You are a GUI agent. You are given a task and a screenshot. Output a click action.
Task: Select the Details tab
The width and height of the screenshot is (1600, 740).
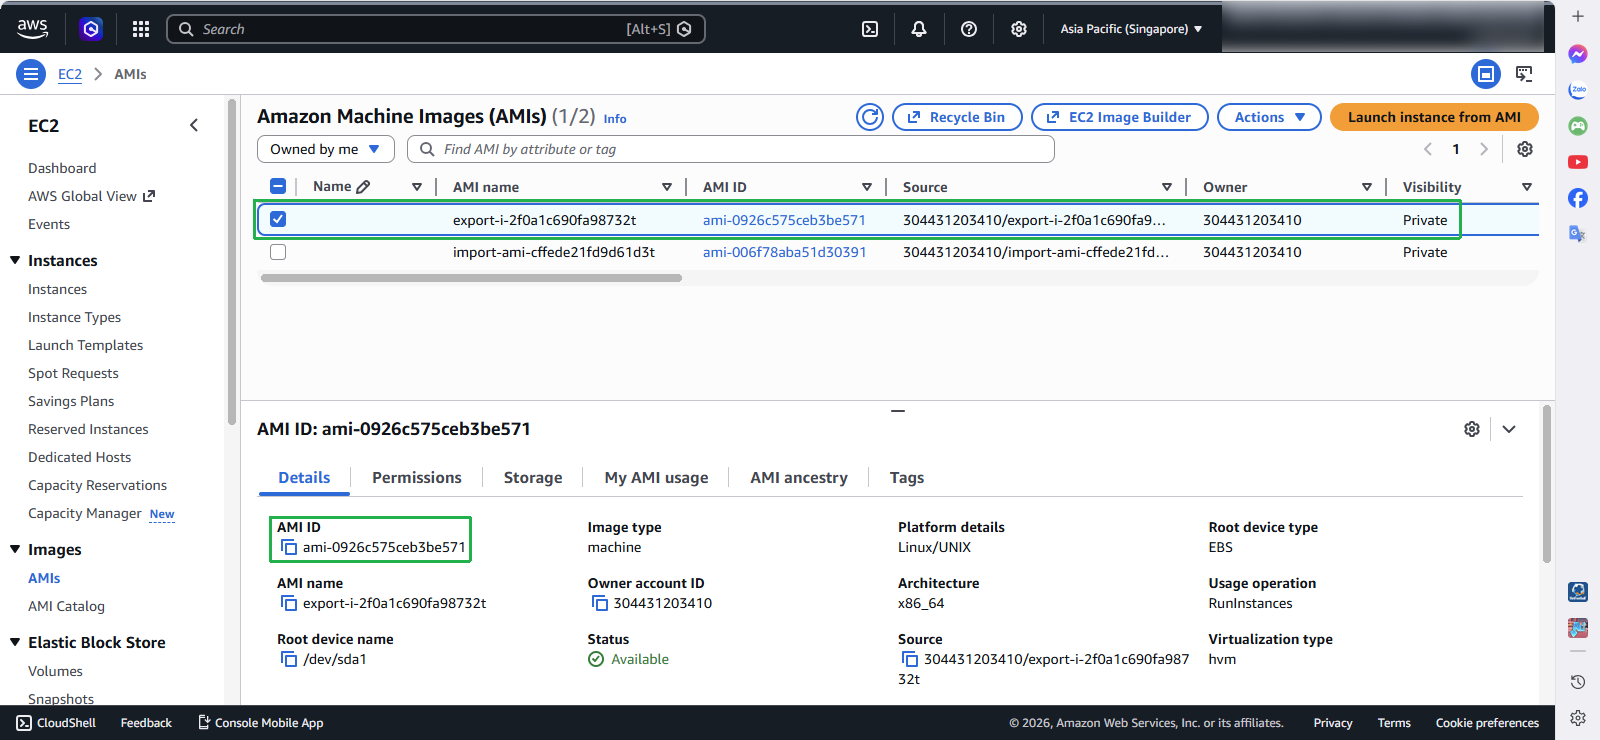point(304,478)
